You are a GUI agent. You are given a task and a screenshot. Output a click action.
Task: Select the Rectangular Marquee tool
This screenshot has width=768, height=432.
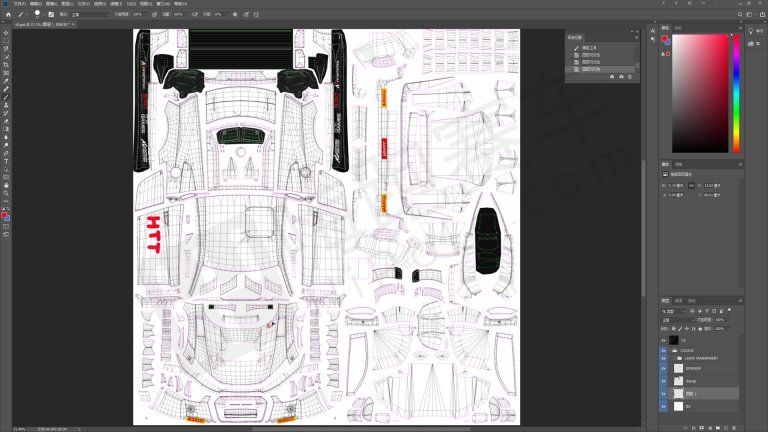click(x=6, y=41)
